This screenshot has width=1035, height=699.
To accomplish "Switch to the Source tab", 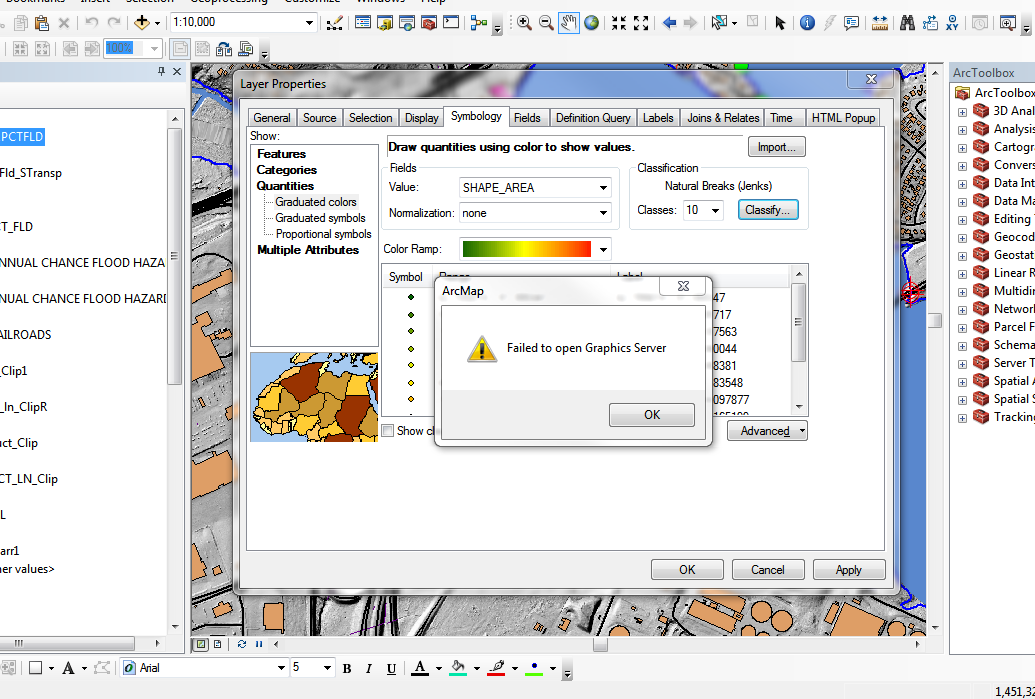I will pos(319,117).
